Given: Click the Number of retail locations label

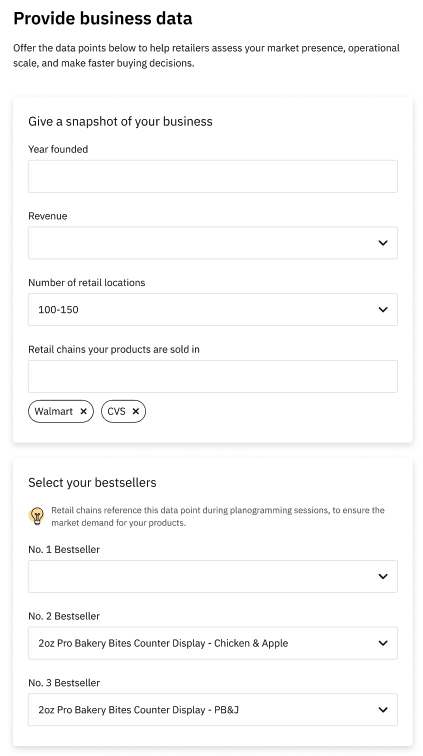Looking at the screenshot, I should pyautogui.click(x=86, y=283).
